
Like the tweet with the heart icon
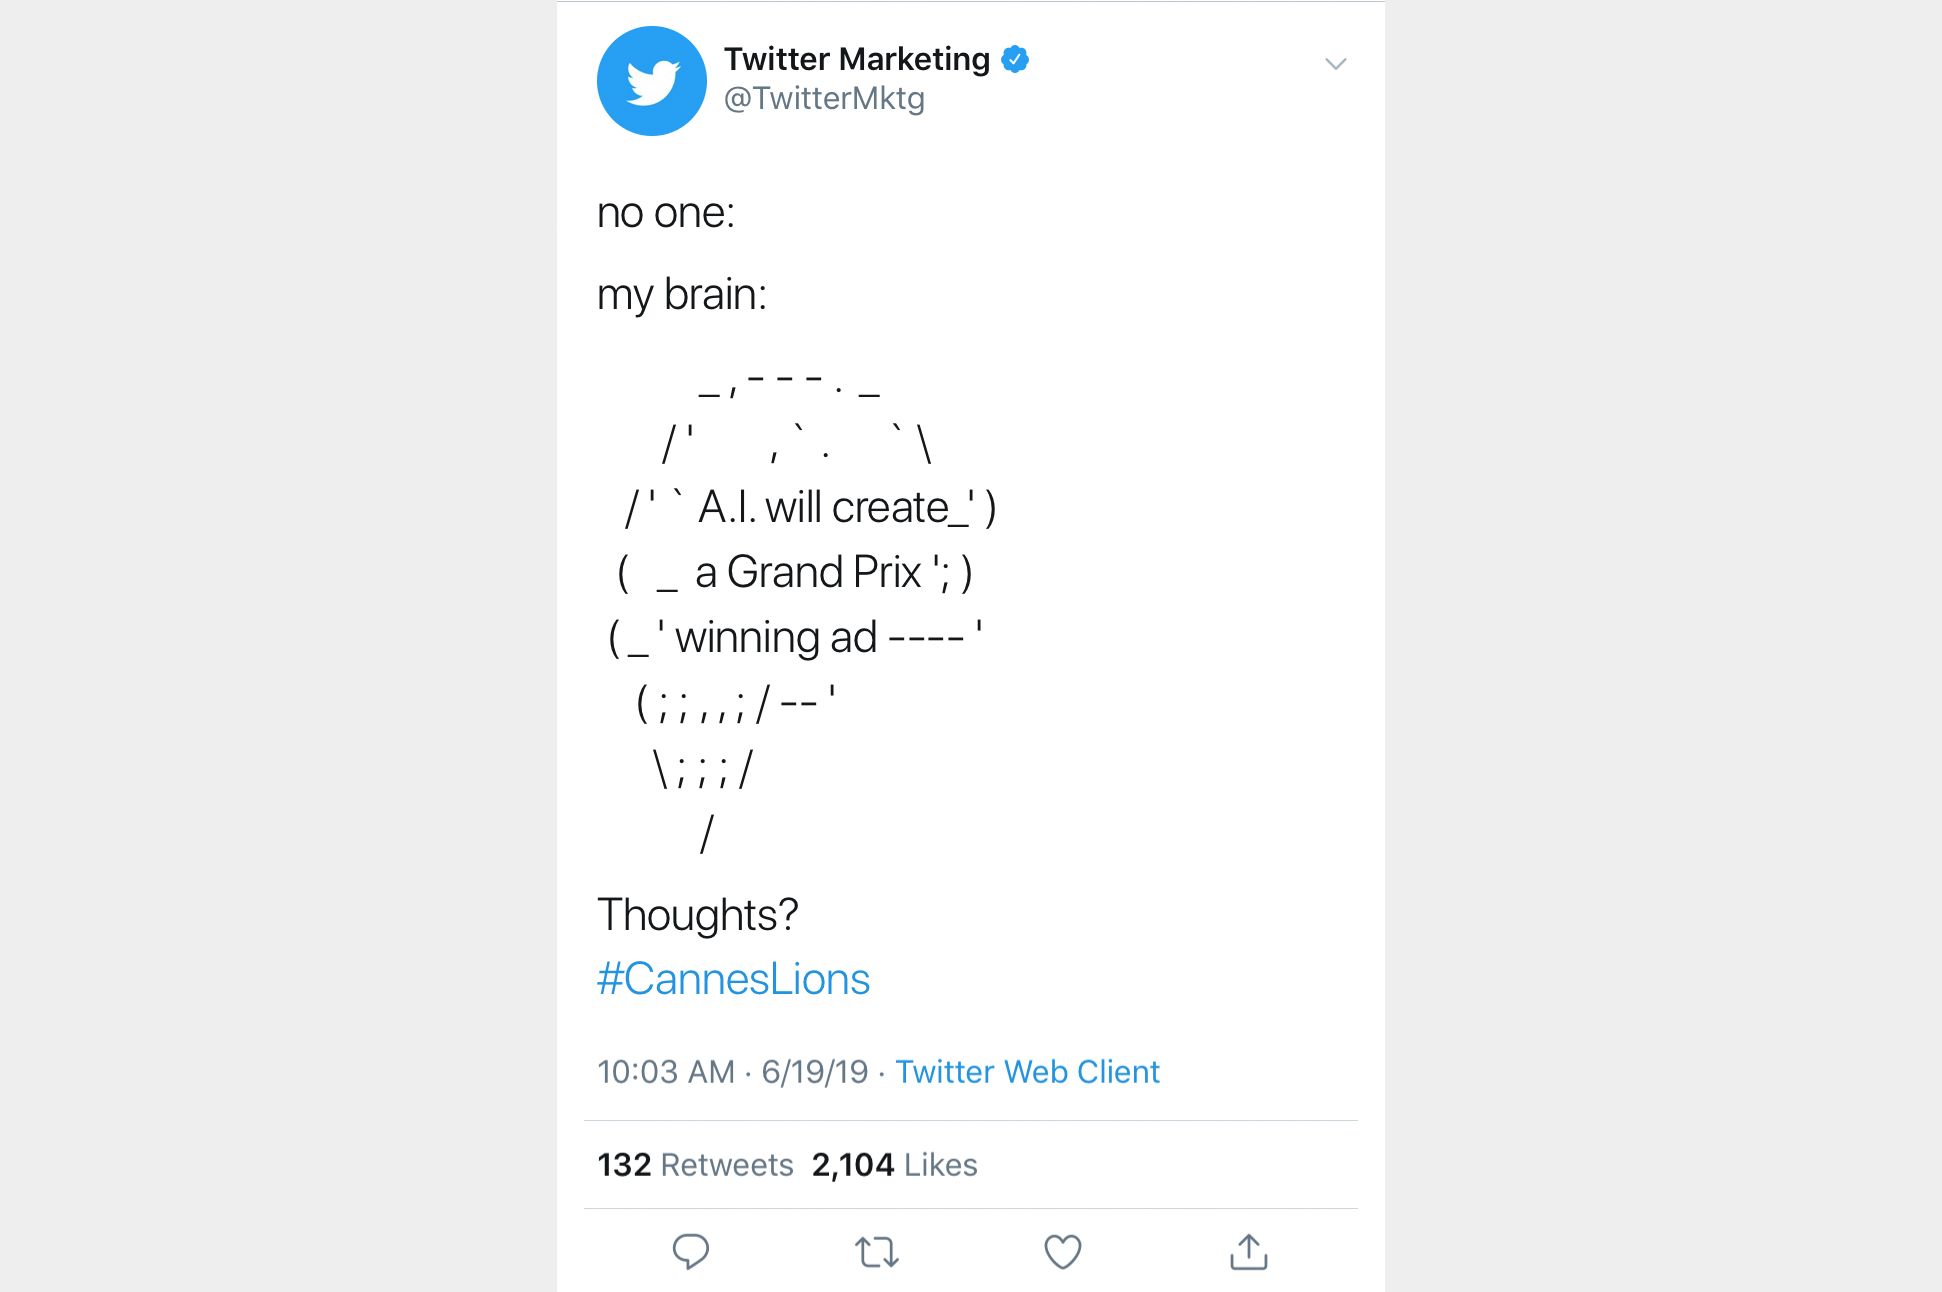[x=1063, y=1252]
